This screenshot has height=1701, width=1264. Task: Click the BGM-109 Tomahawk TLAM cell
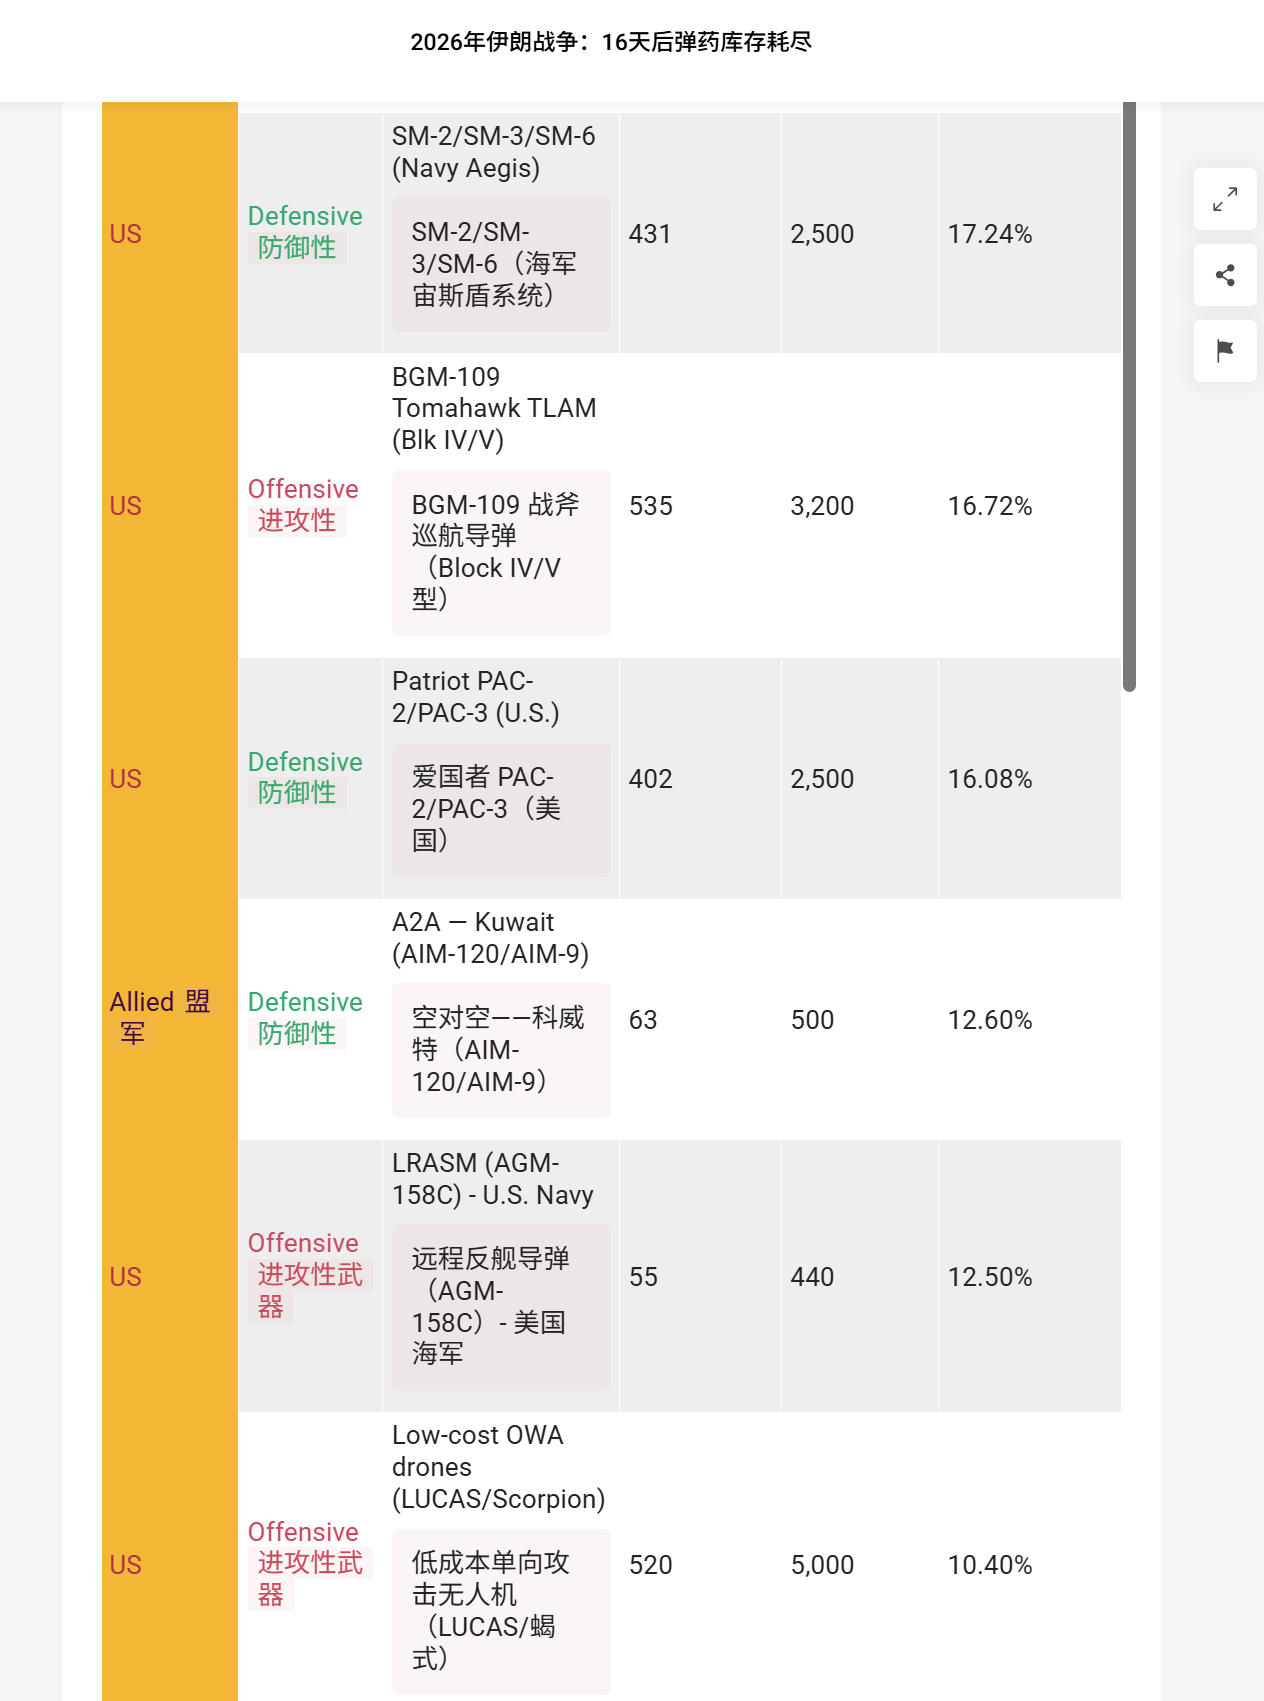coord(493,408)
